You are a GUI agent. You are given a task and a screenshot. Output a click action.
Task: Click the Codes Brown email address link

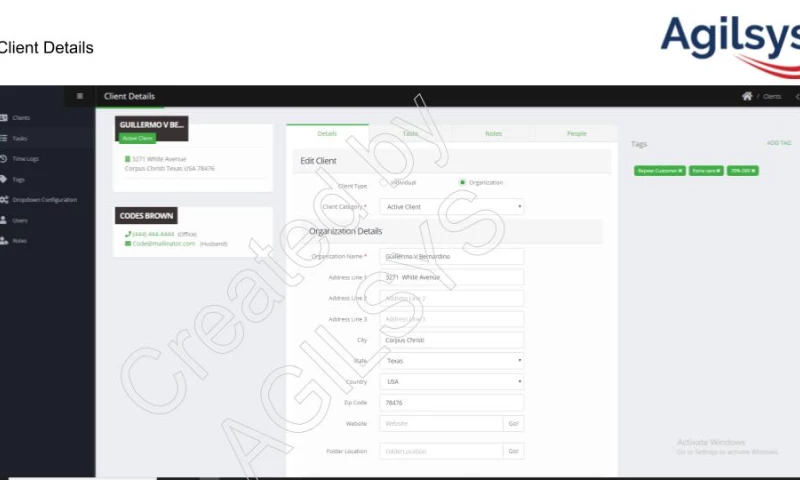pyautogui.click(x=164, y=244)
